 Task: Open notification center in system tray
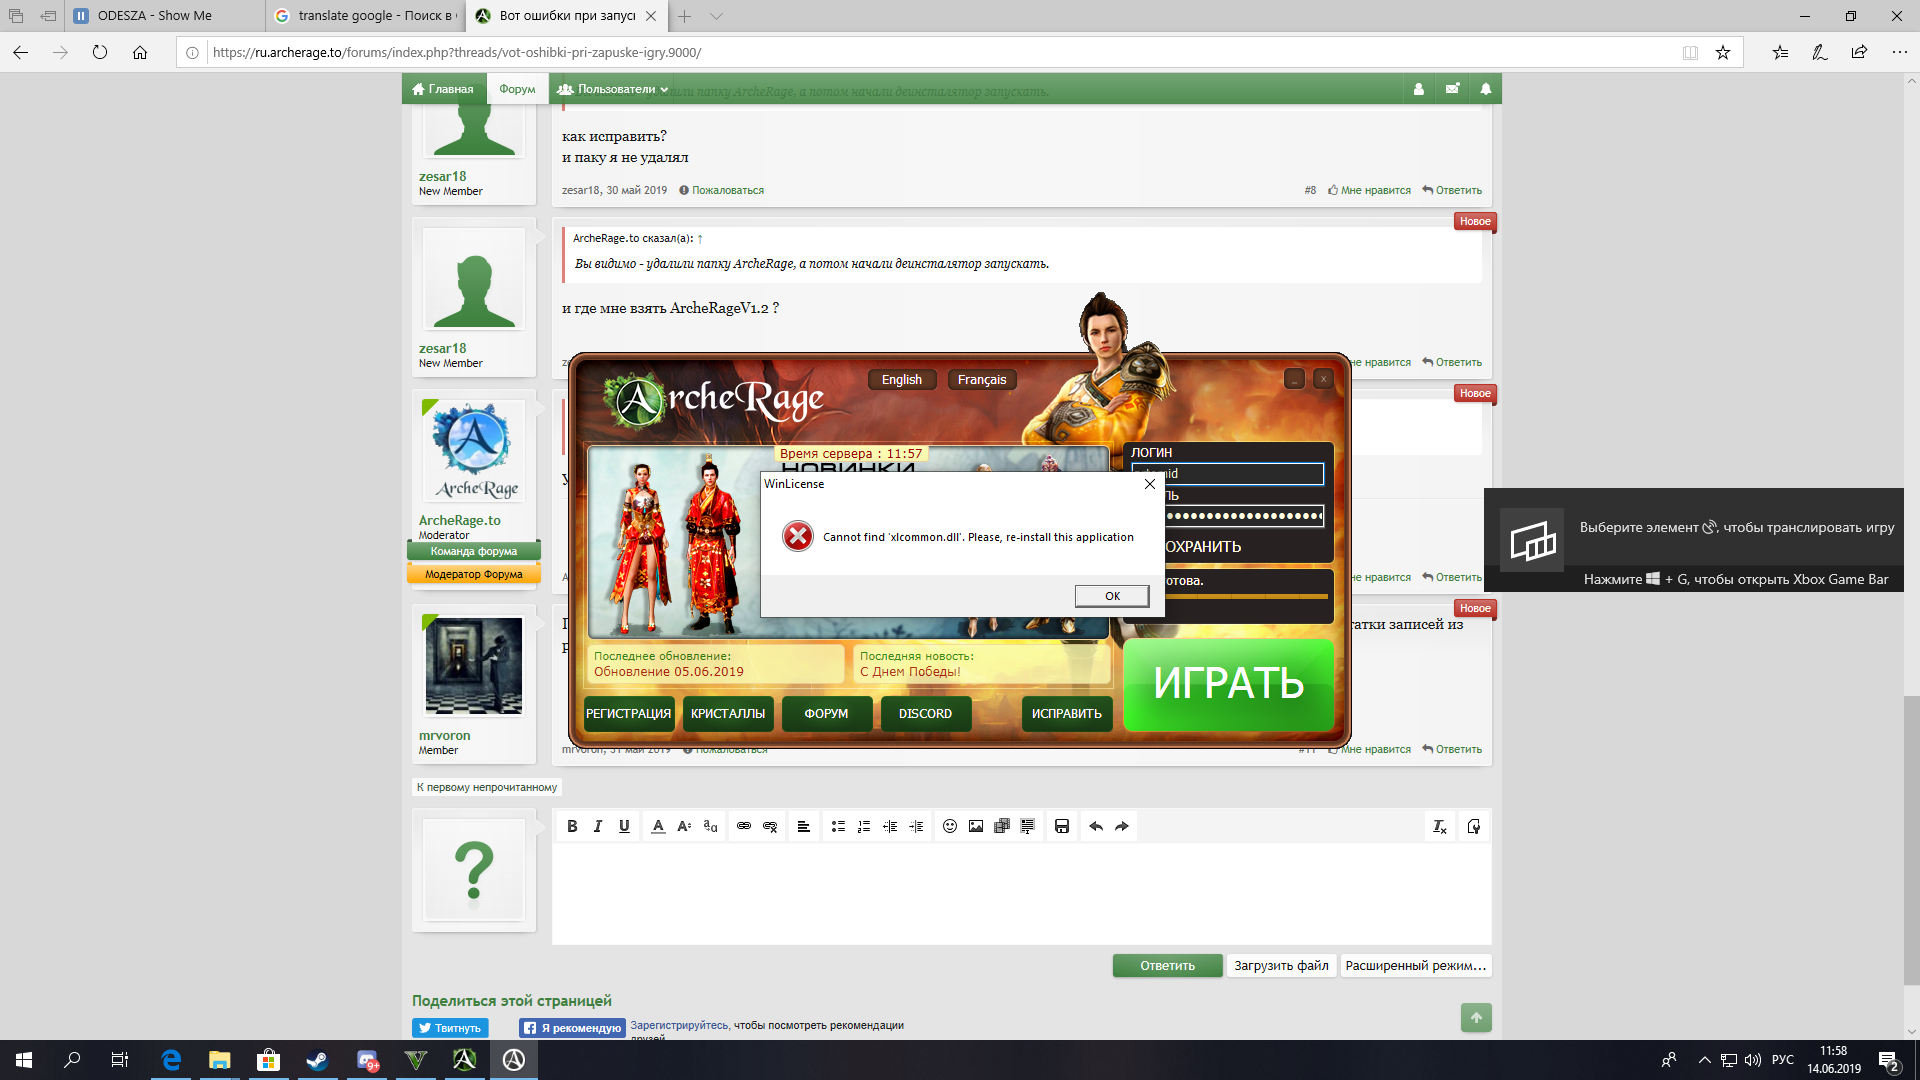click(x=1890, y=1061)
